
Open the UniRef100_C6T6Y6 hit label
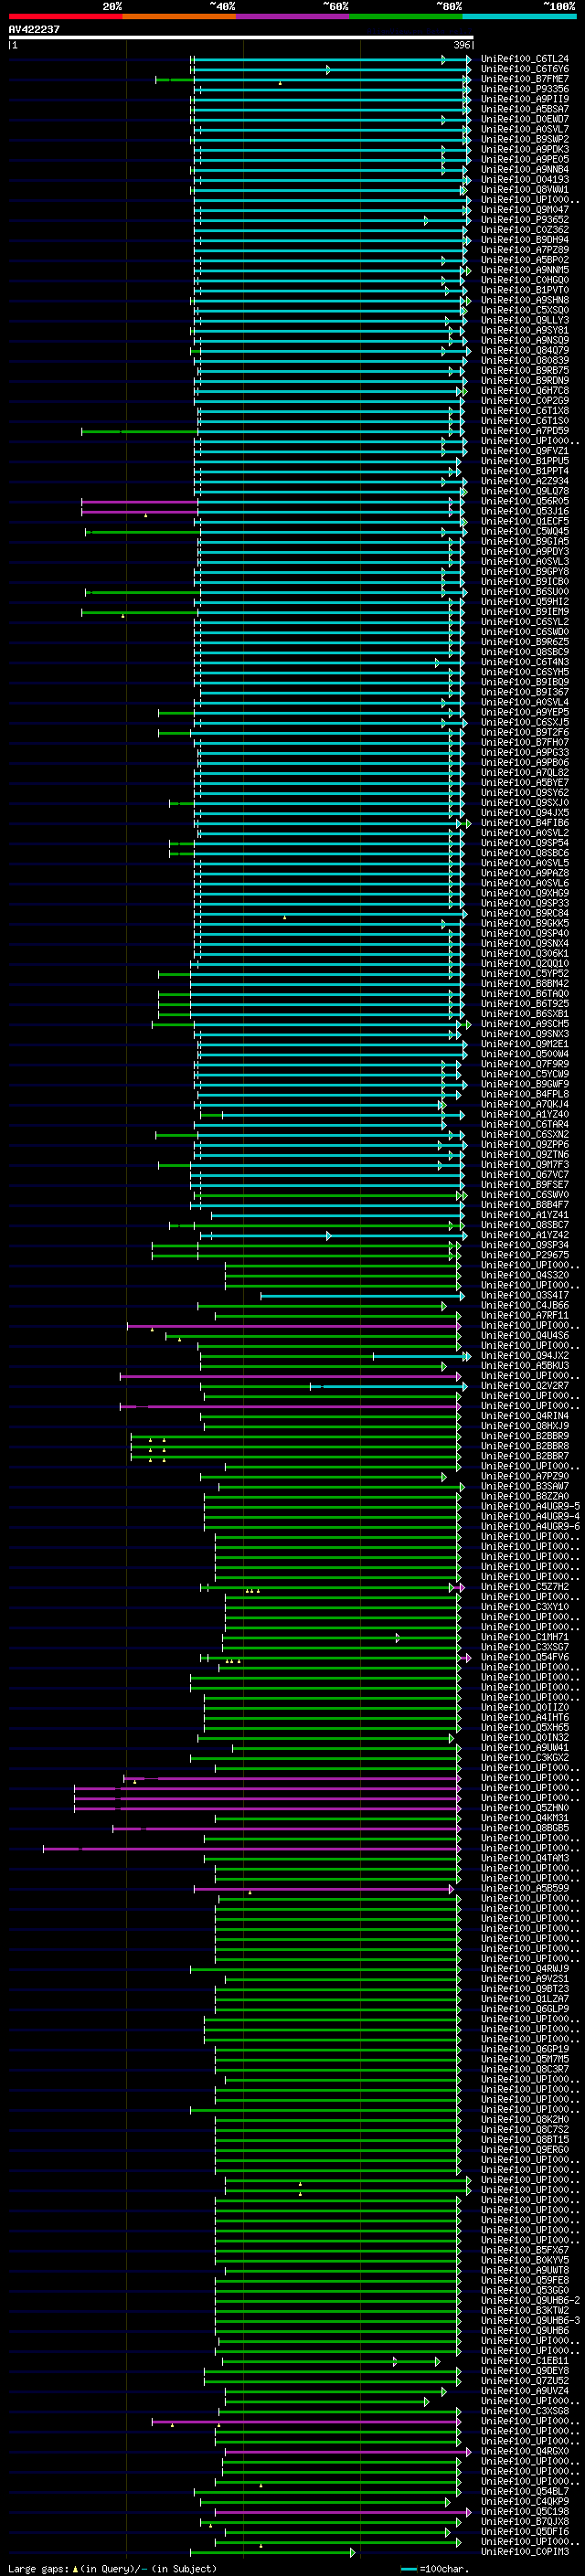[524, 69]
